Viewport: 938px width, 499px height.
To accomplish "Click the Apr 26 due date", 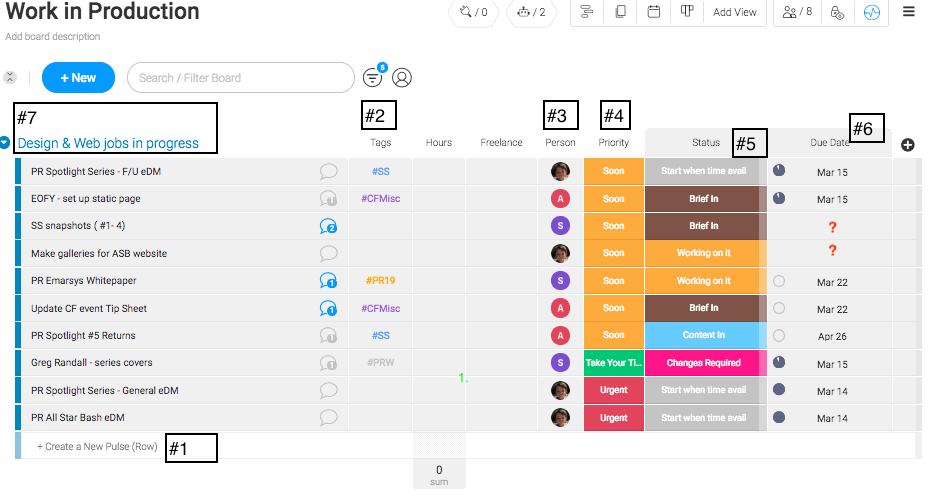I will [x=832, y=337].
